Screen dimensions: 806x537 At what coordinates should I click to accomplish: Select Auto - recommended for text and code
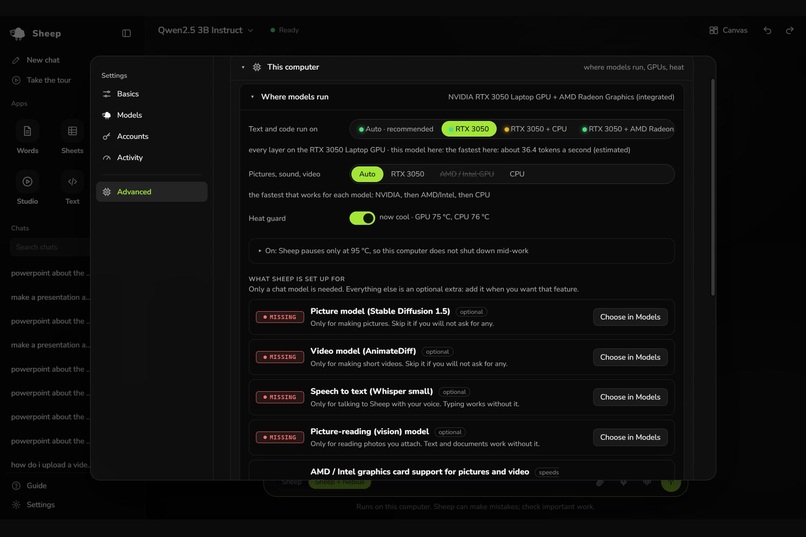[396, 129]
